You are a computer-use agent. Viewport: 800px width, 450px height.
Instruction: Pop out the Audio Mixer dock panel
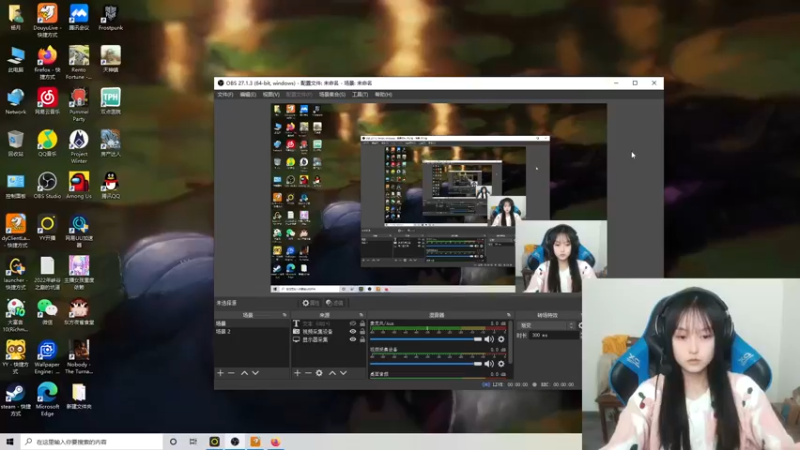pos(509,315)
